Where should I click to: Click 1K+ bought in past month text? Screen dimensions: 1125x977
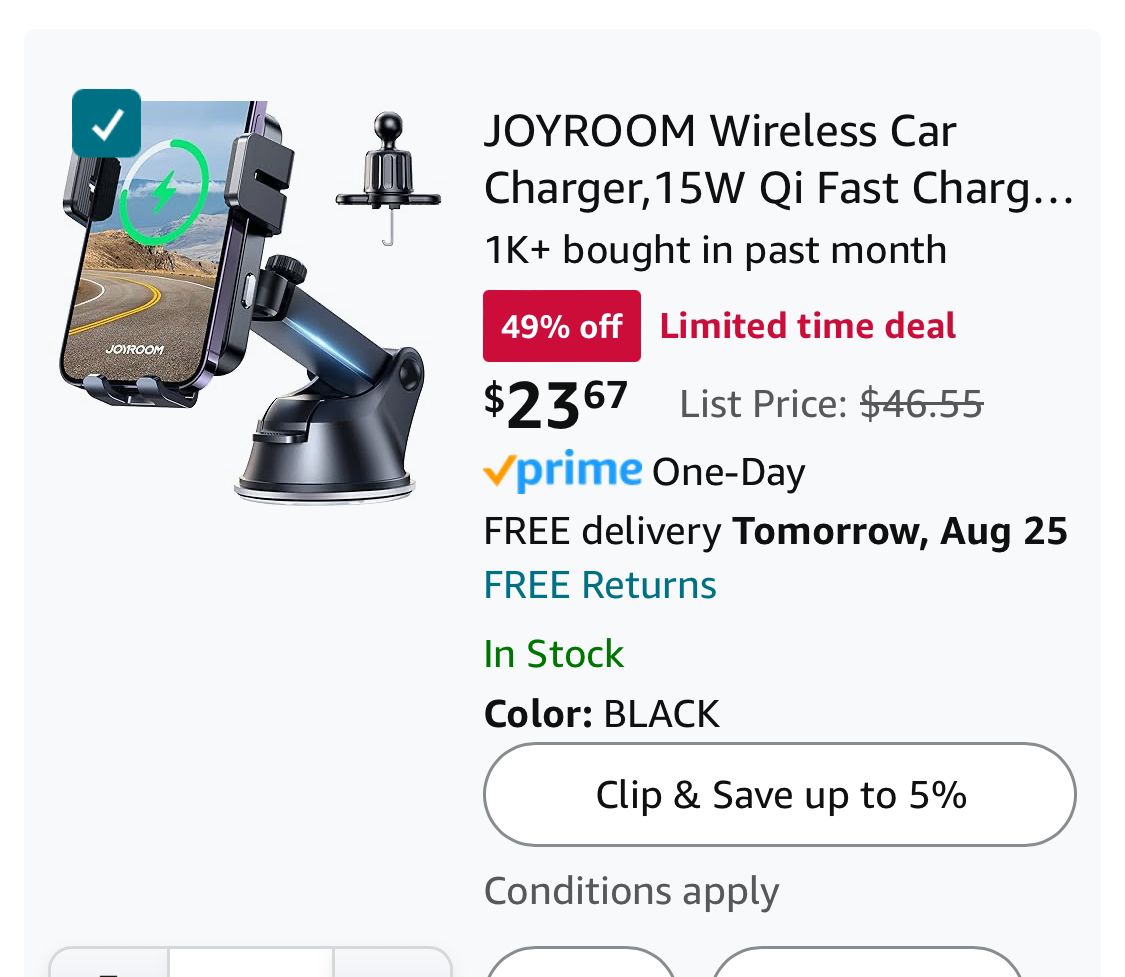(715, 250)
